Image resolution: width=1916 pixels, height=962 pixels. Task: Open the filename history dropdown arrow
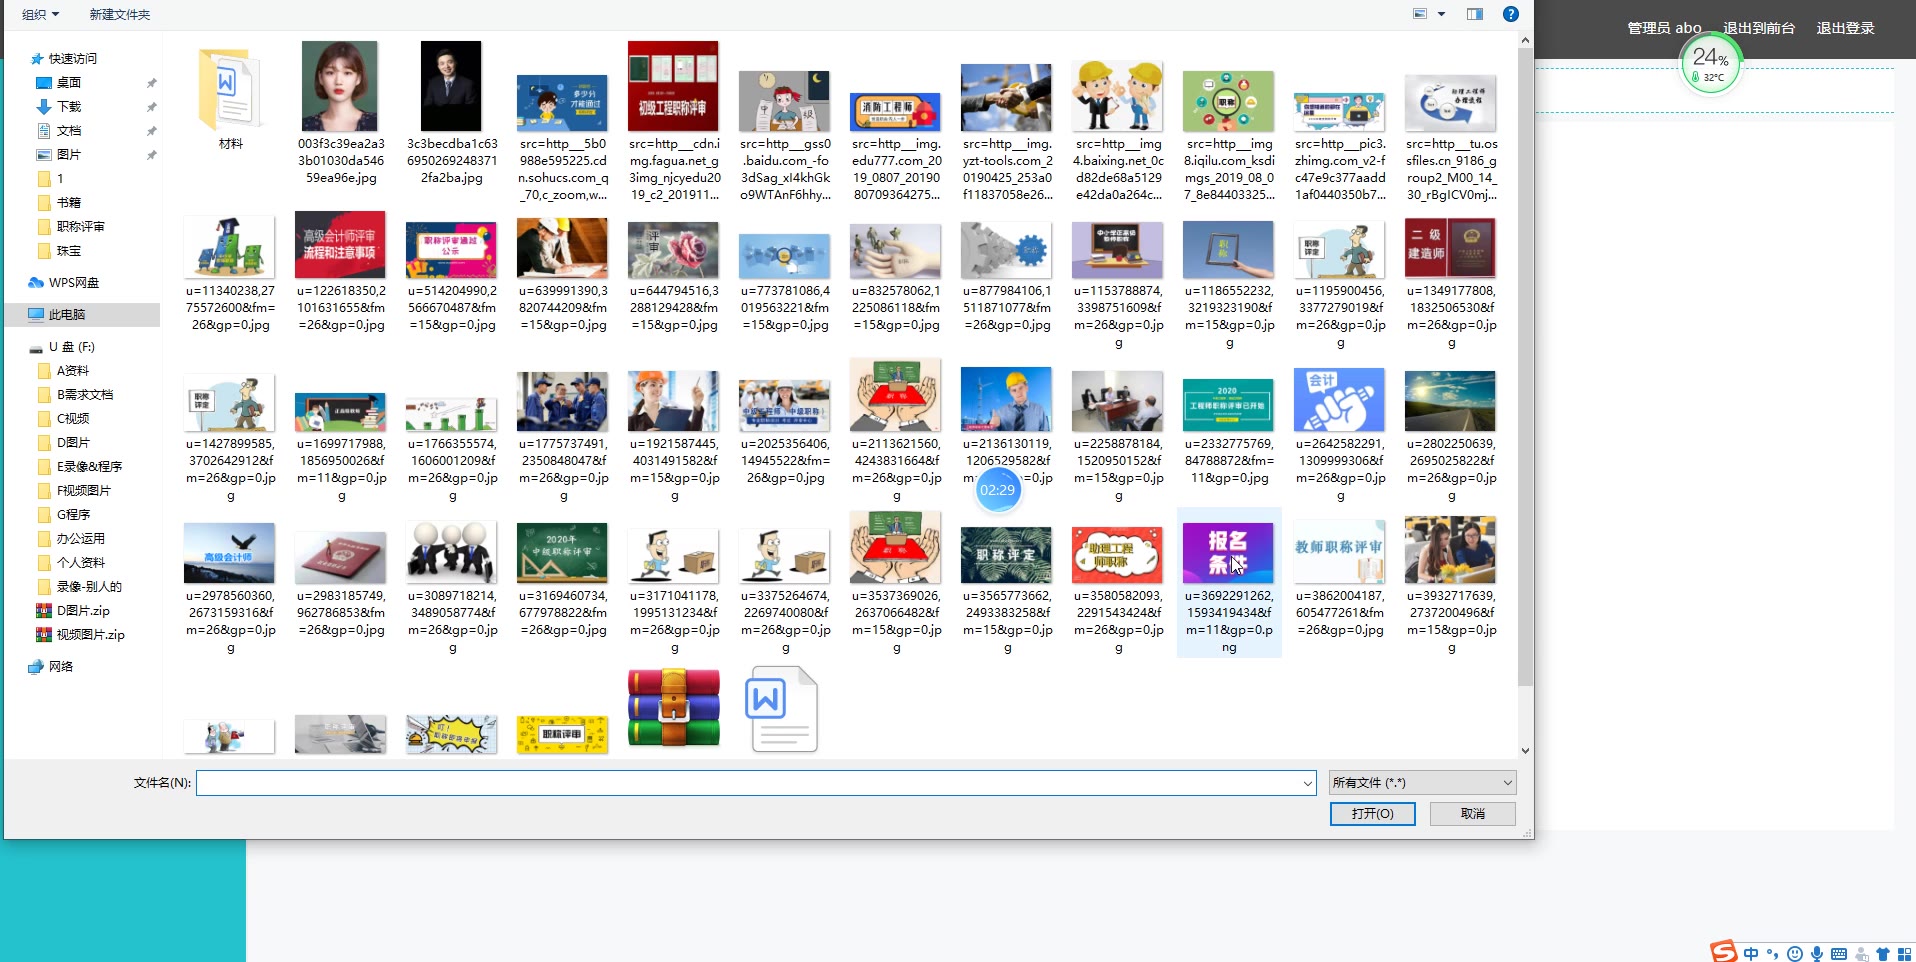coord(1307,784)
